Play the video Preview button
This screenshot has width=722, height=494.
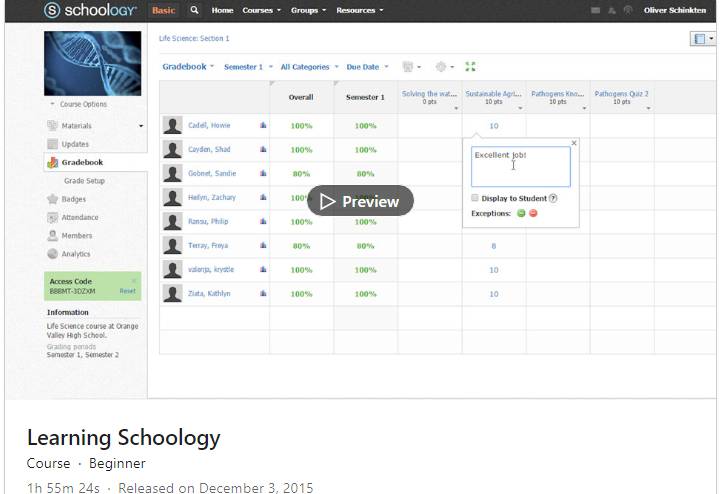[360, 201]
